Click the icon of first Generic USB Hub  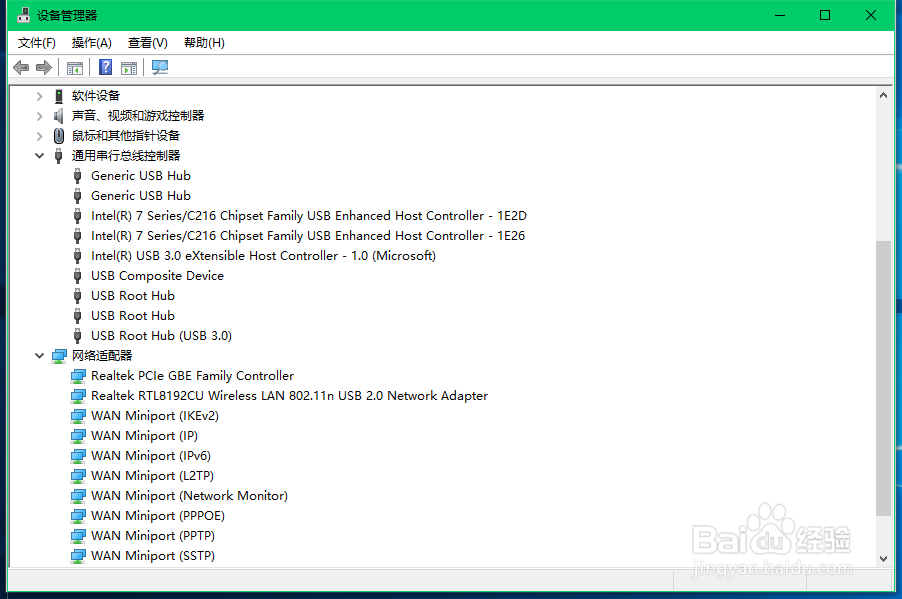tap(78, 176)
